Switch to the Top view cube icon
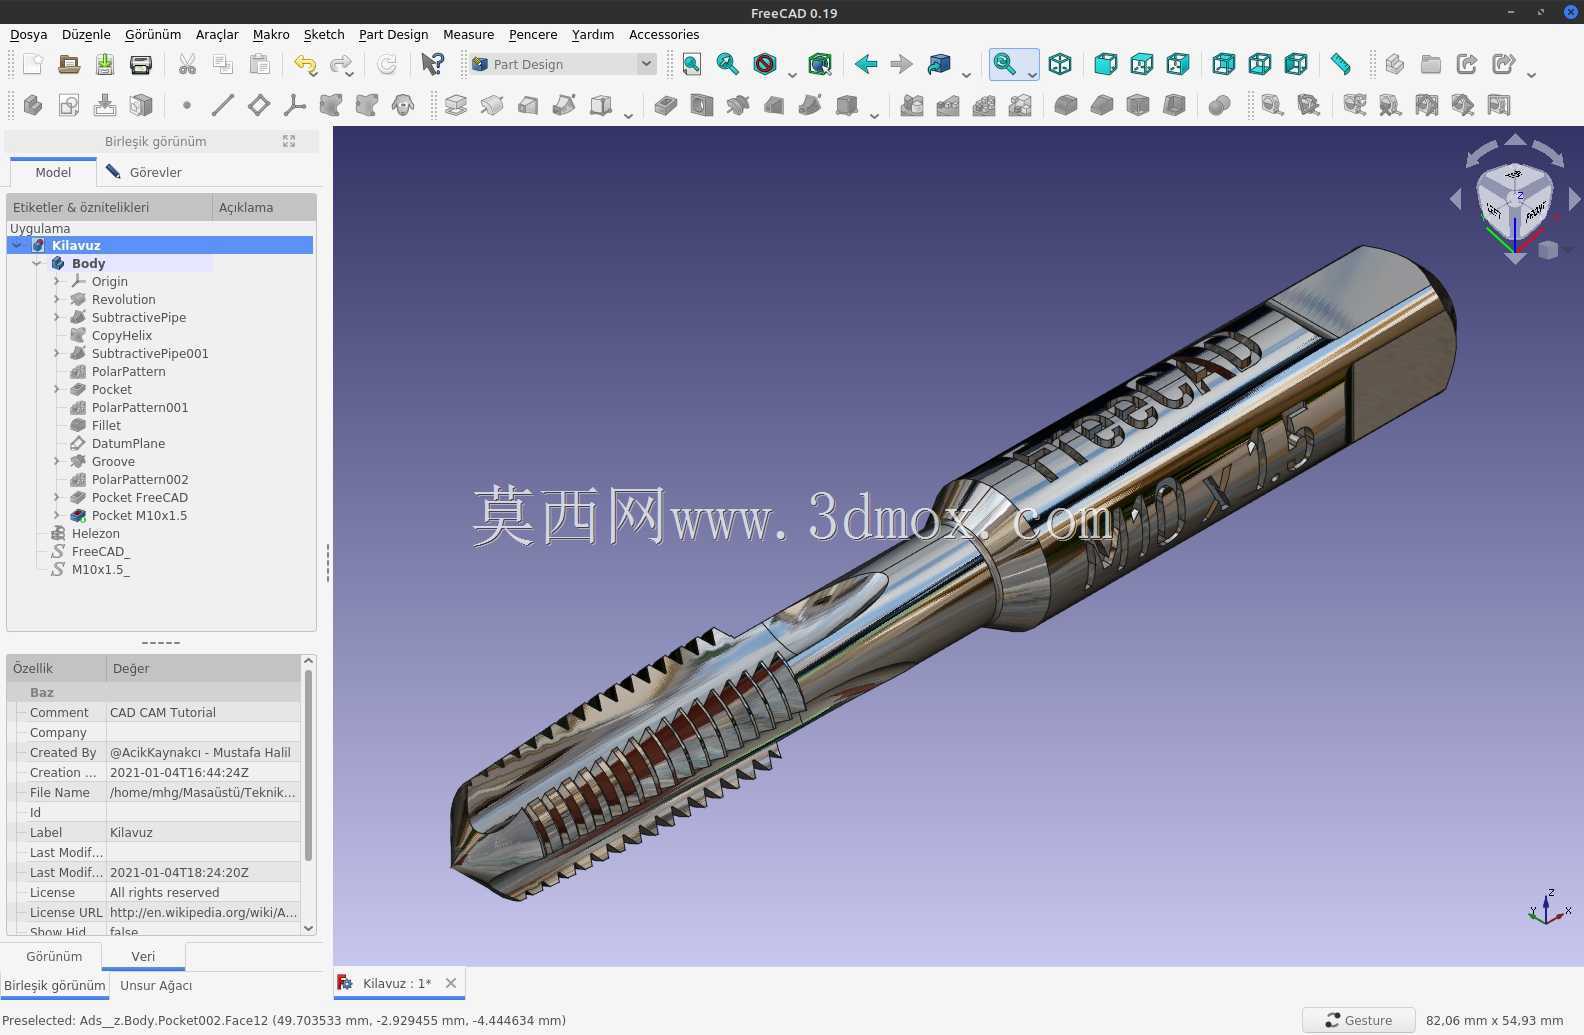This screenshot has width=1584, height=1035. [x=1141, y=64]
